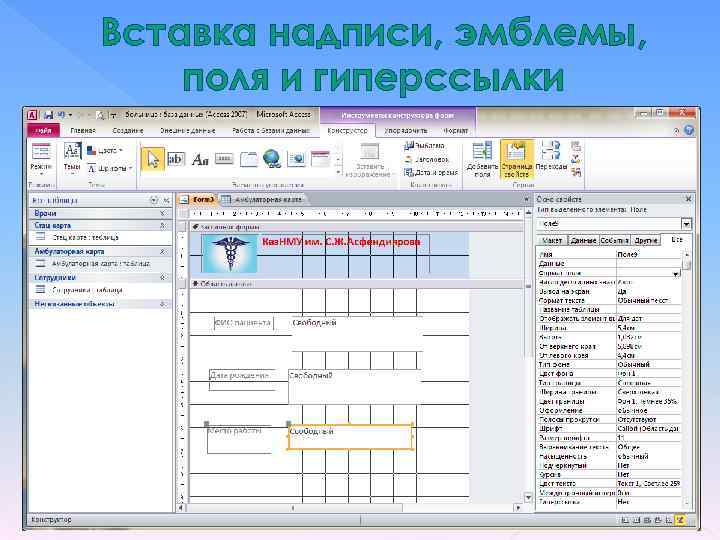Click the Область данных section bar
The height and width of the screenshot is (540, 720).
pyautogui.click(x=356, y=284)
